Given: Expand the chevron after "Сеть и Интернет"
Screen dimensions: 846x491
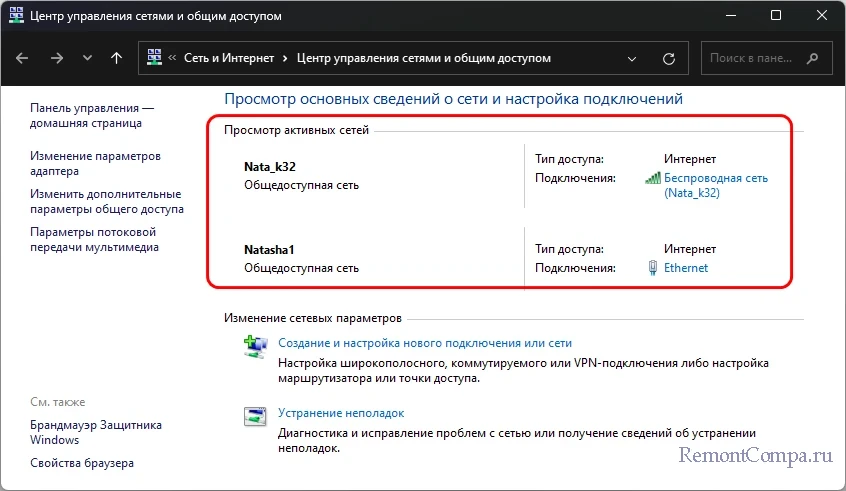Looking at the screenshot, I should point(285,58).
